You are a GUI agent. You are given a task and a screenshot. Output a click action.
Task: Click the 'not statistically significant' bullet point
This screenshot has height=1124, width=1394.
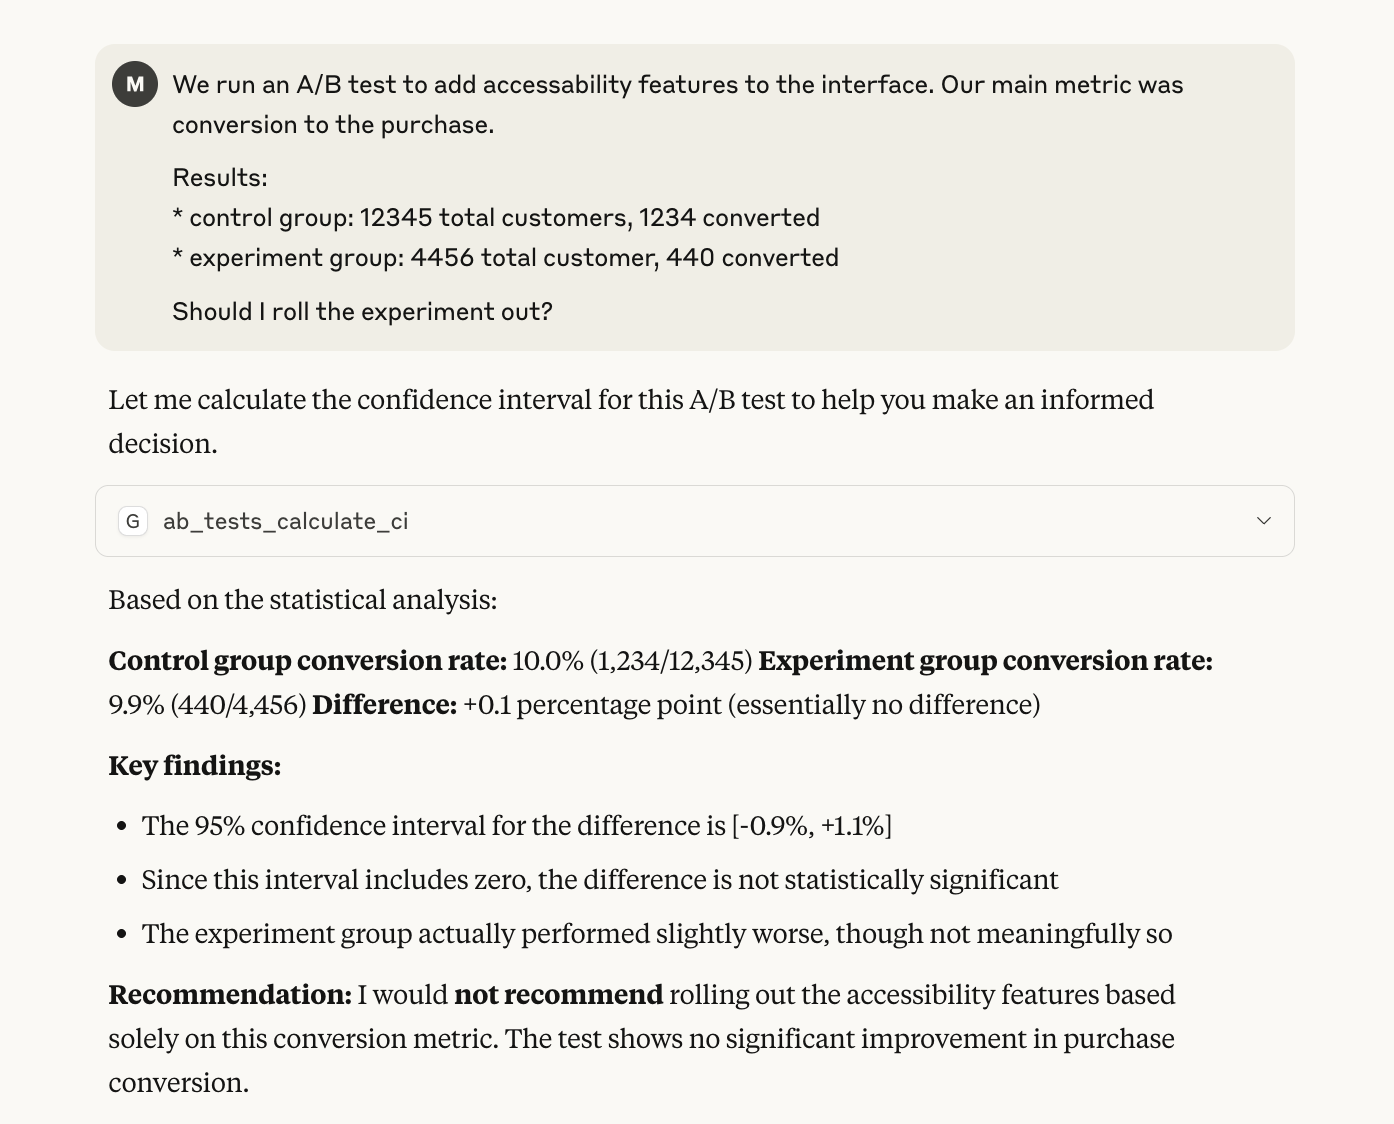599,880
